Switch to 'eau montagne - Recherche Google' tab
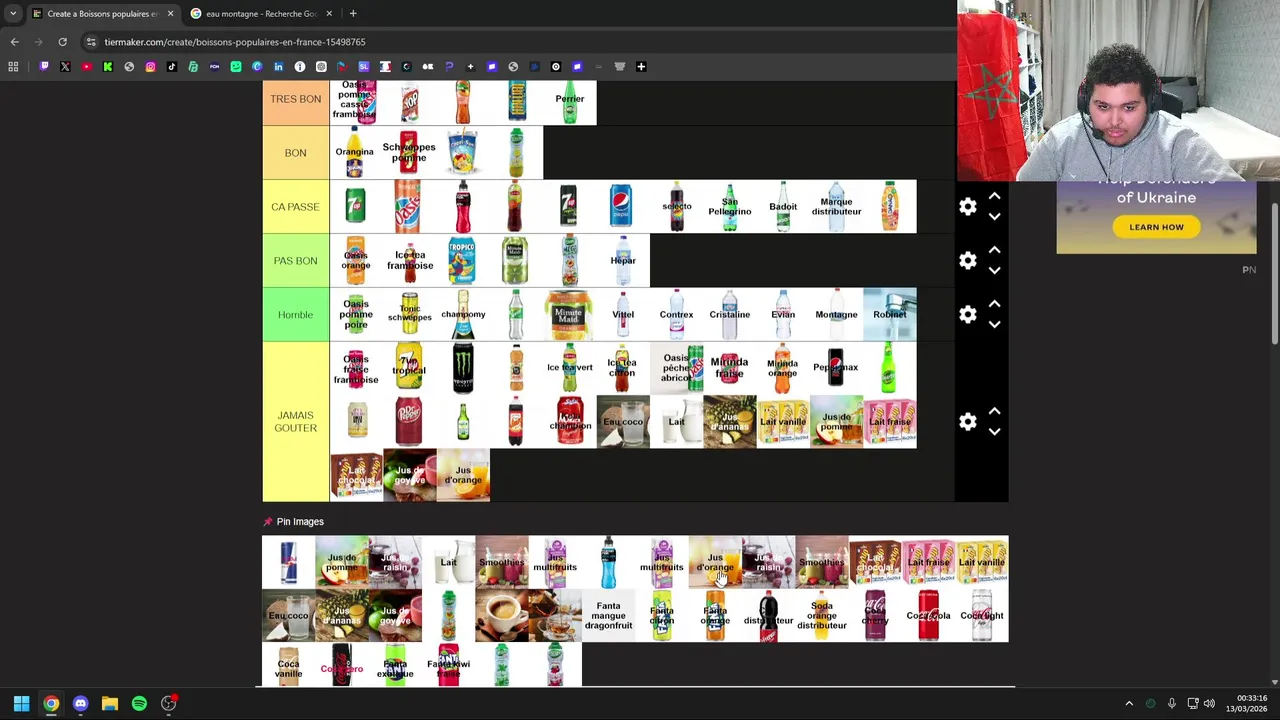The width and height of the screenshot is (1280, 720). click(x=260, y=14)
